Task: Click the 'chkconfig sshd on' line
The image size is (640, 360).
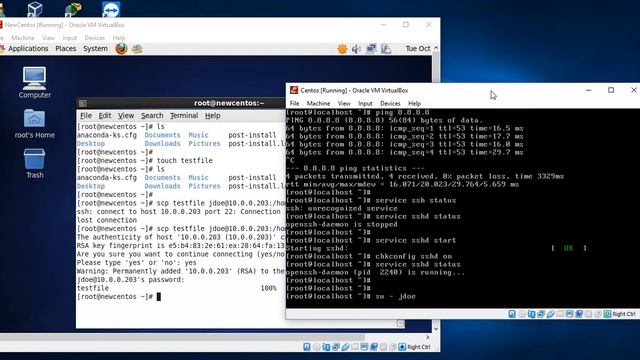Action: pyautogui.click(x=369, y=256)
